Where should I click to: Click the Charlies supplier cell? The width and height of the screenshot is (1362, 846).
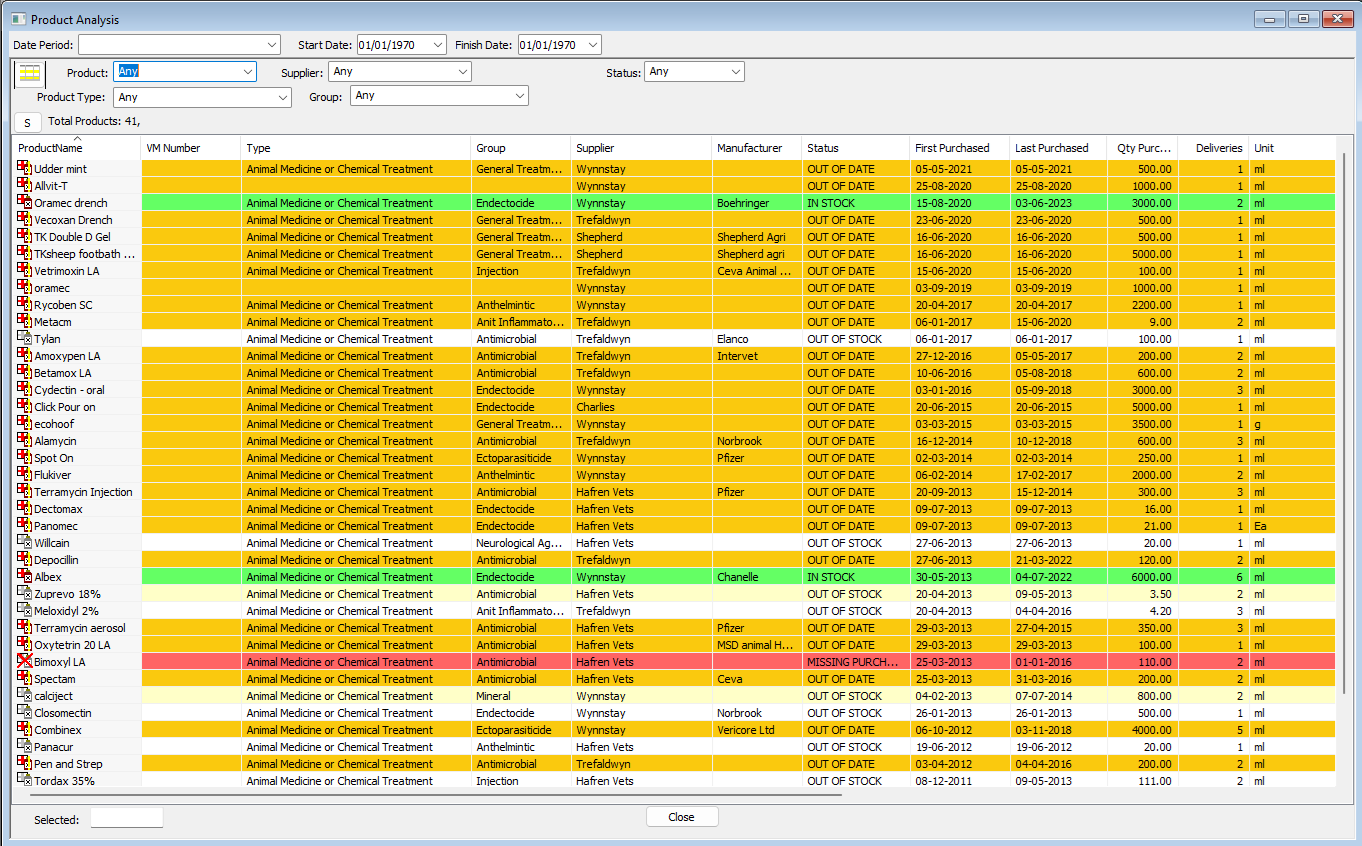tap(641, 407)
